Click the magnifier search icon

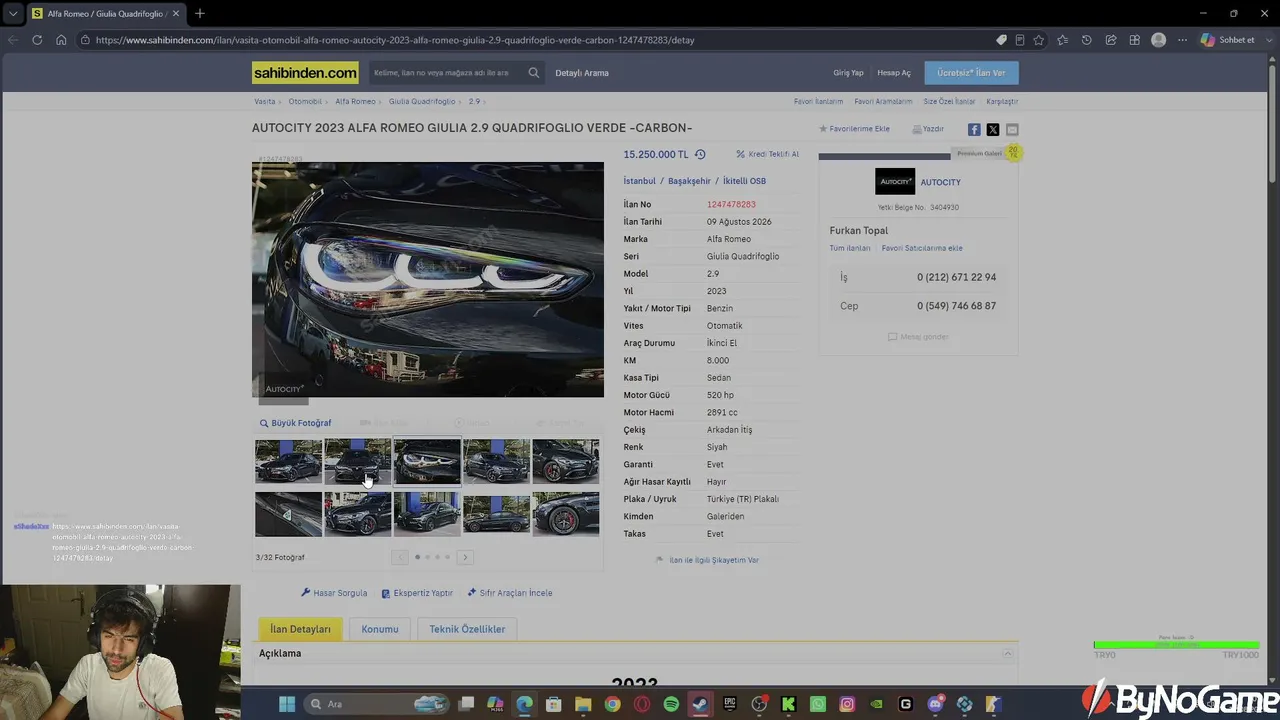[534, 73]
